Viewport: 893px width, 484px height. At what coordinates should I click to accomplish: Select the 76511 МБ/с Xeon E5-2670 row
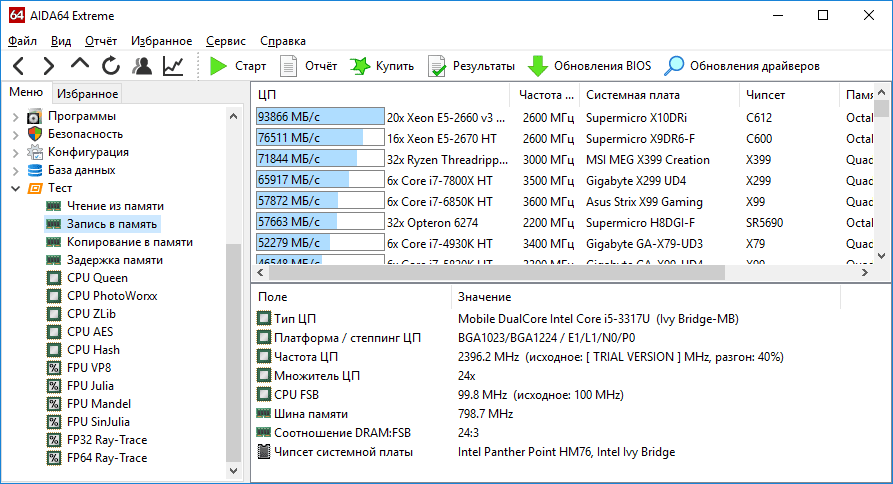564,138
